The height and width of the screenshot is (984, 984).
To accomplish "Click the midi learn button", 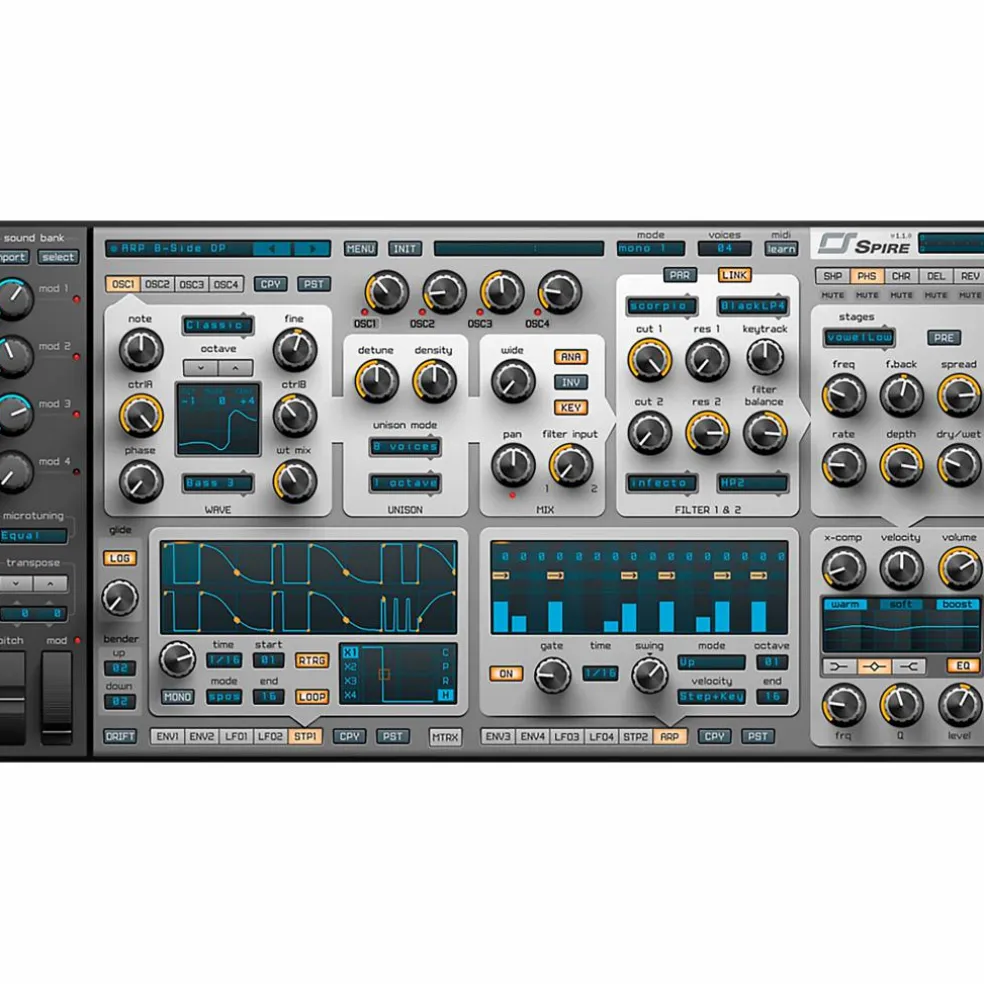I will click(781, 249).
